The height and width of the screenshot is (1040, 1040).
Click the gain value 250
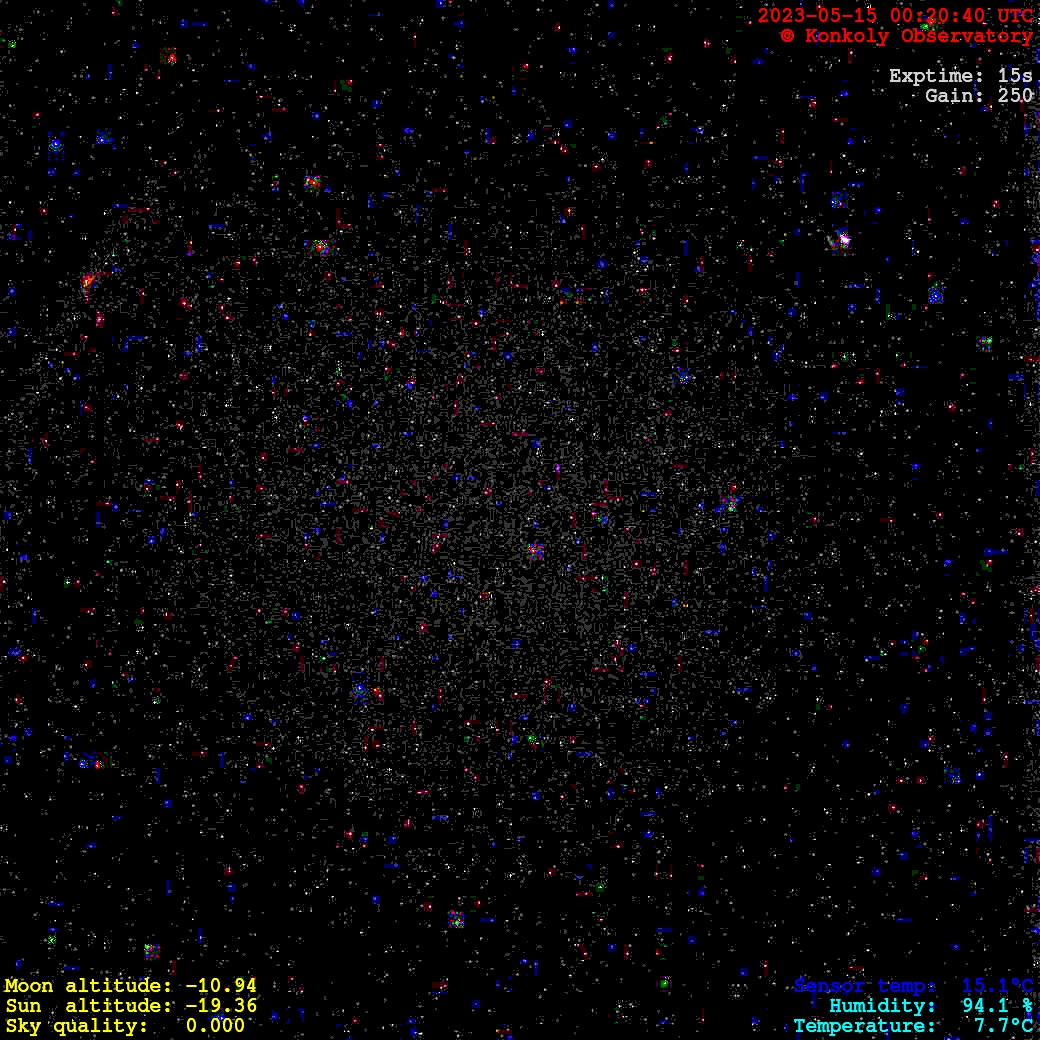1015,96
